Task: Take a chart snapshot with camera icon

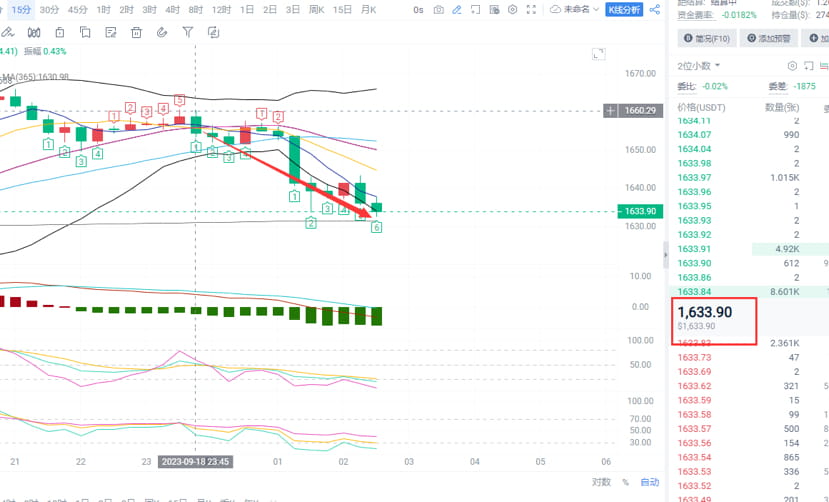Action: [438, 10]
